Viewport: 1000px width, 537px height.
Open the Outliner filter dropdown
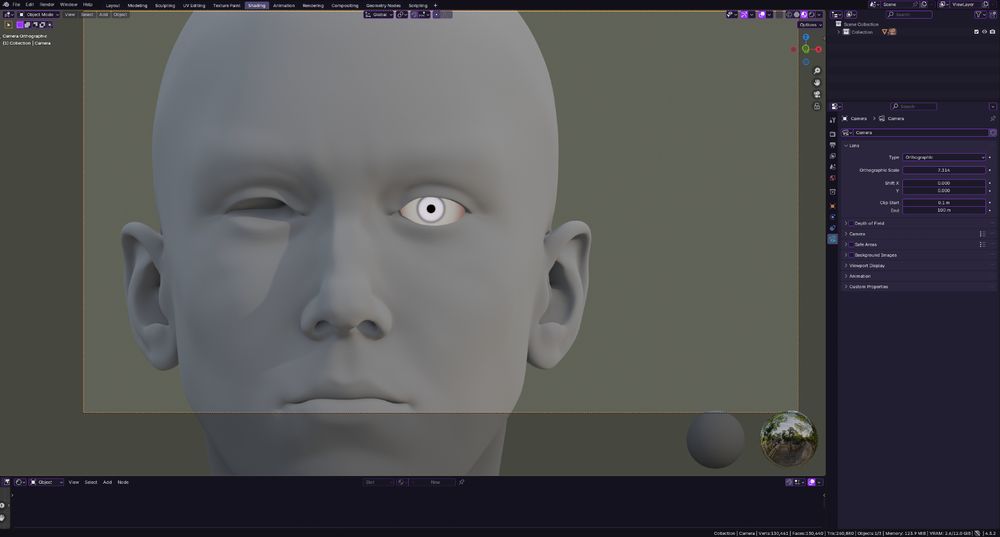980,15
